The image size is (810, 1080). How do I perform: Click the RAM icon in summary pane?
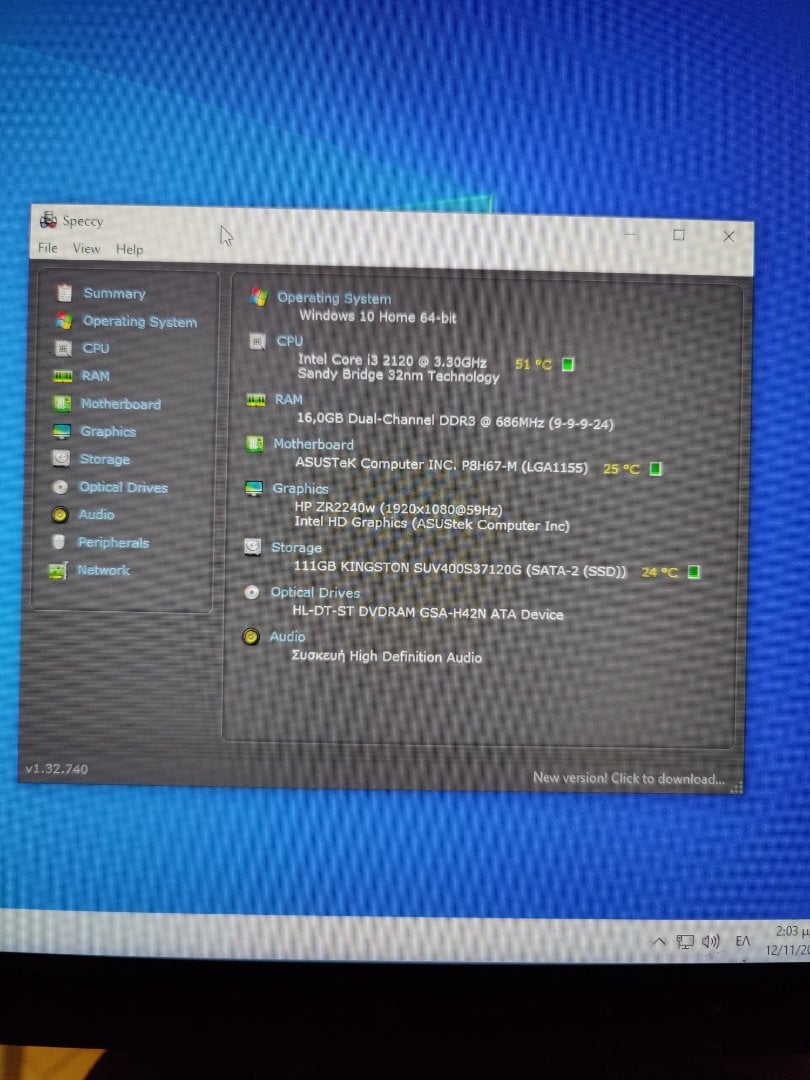click(256, 399)
